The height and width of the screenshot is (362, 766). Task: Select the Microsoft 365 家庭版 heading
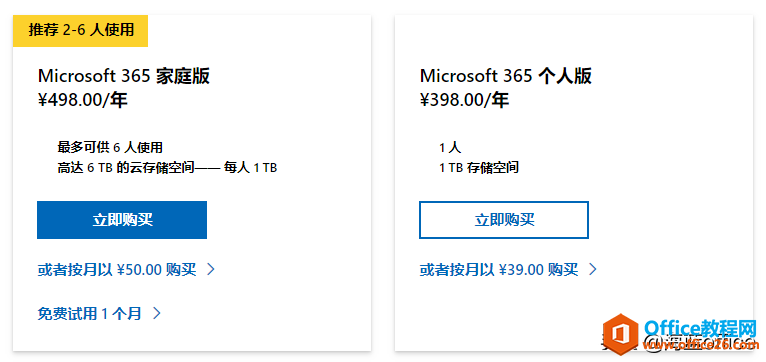(124, 76)
